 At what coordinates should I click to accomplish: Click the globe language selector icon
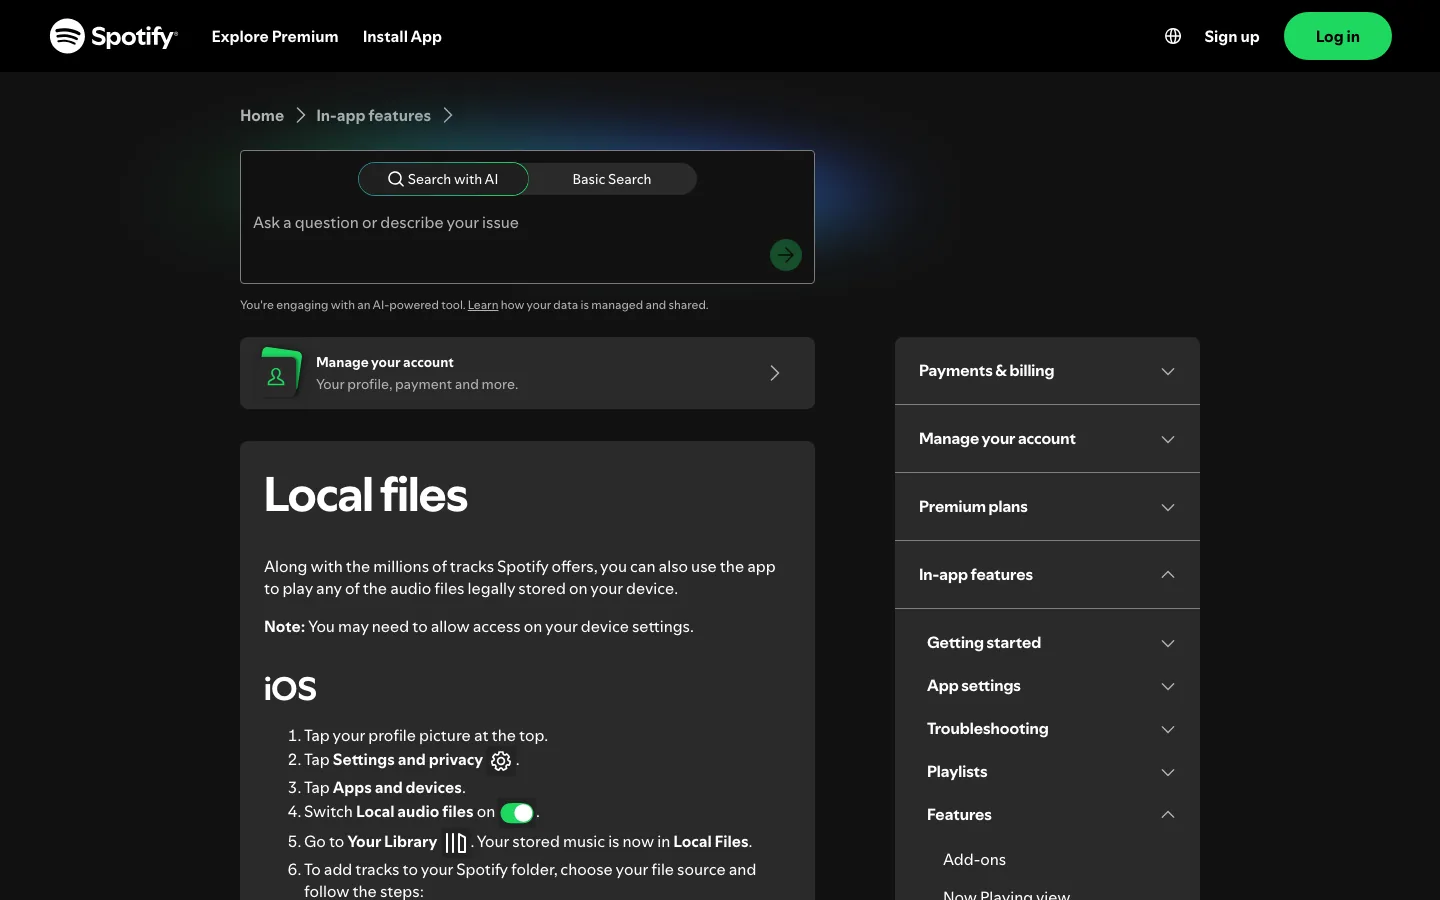point(1173,36)
